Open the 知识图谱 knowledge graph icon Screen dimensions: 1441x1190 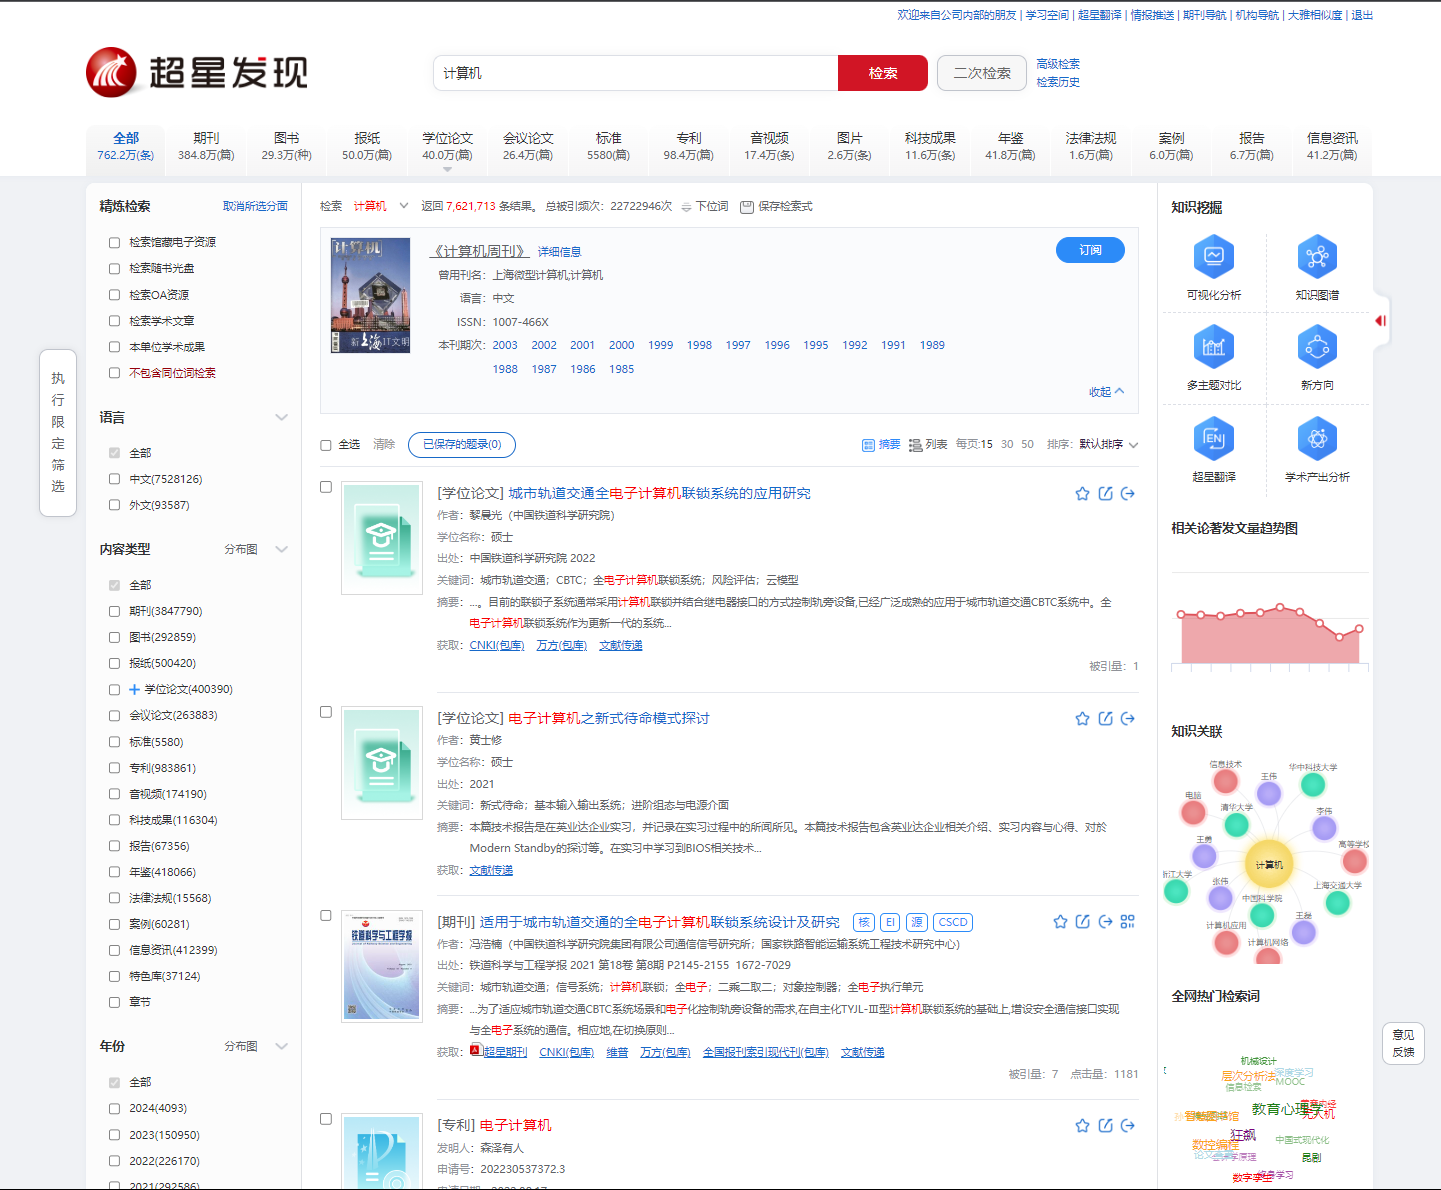coord(1317,257)
